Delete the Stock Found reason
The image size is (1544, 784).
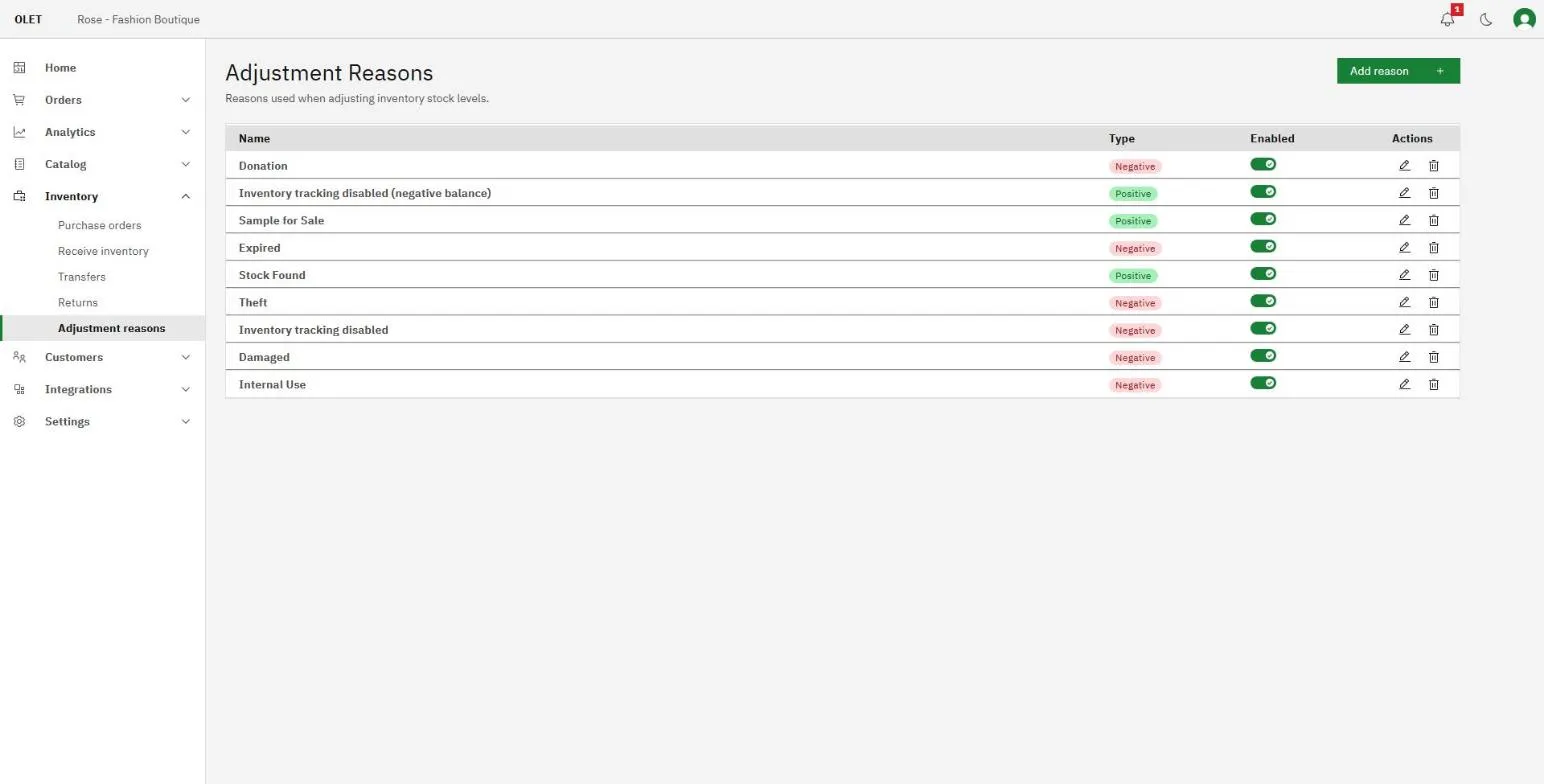[1433, 275]
